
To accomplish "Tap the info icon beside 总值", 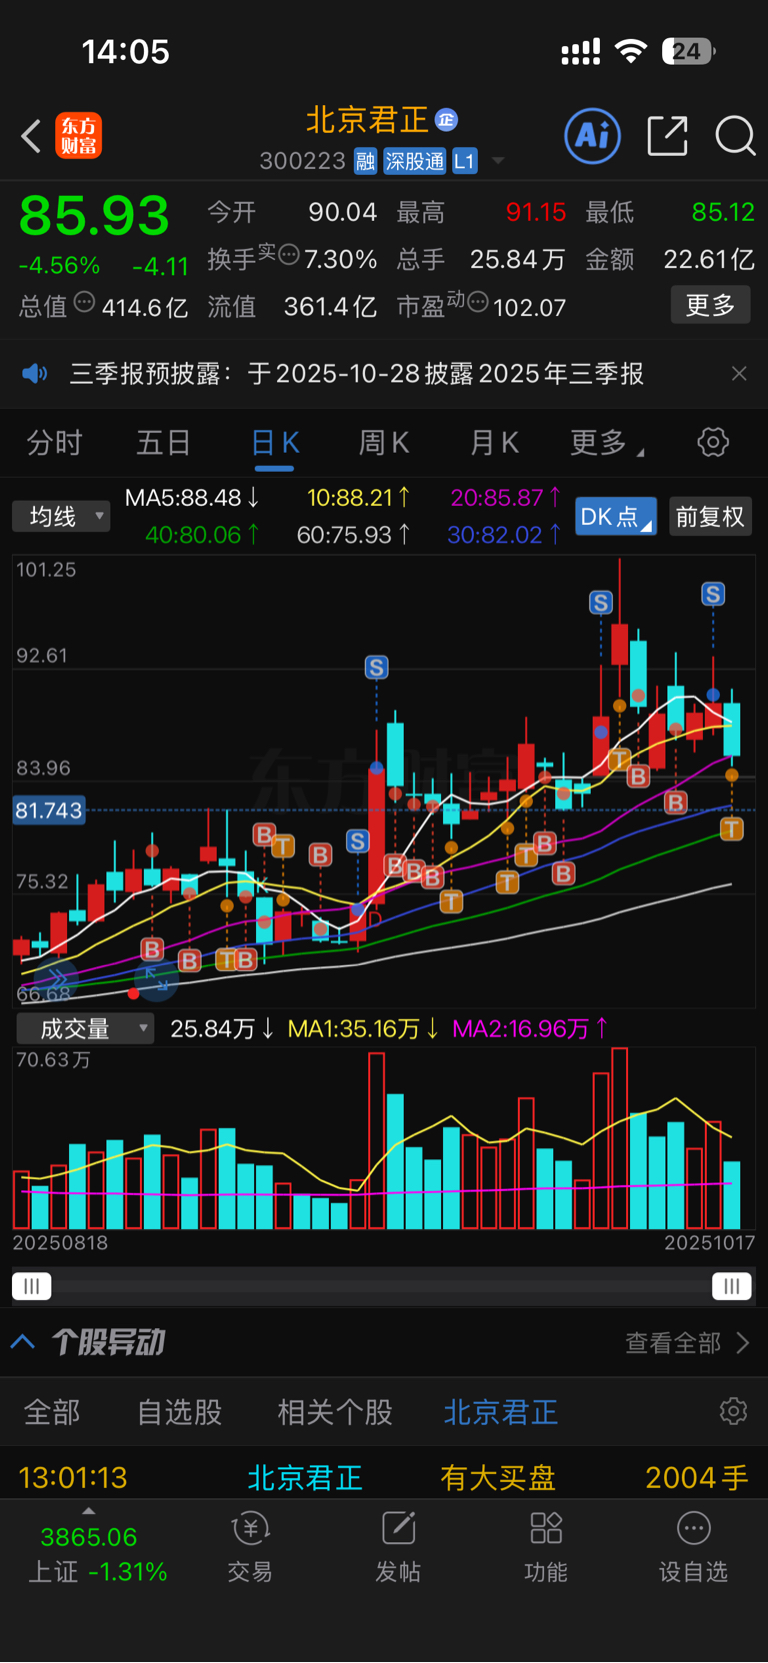I will coord(85,301).
